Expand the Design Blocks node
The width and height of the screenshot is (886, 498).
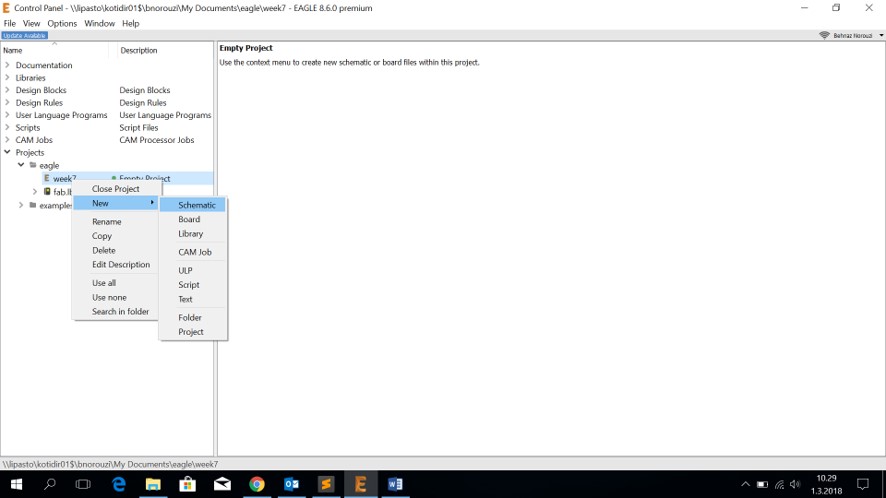pos(7,90)
